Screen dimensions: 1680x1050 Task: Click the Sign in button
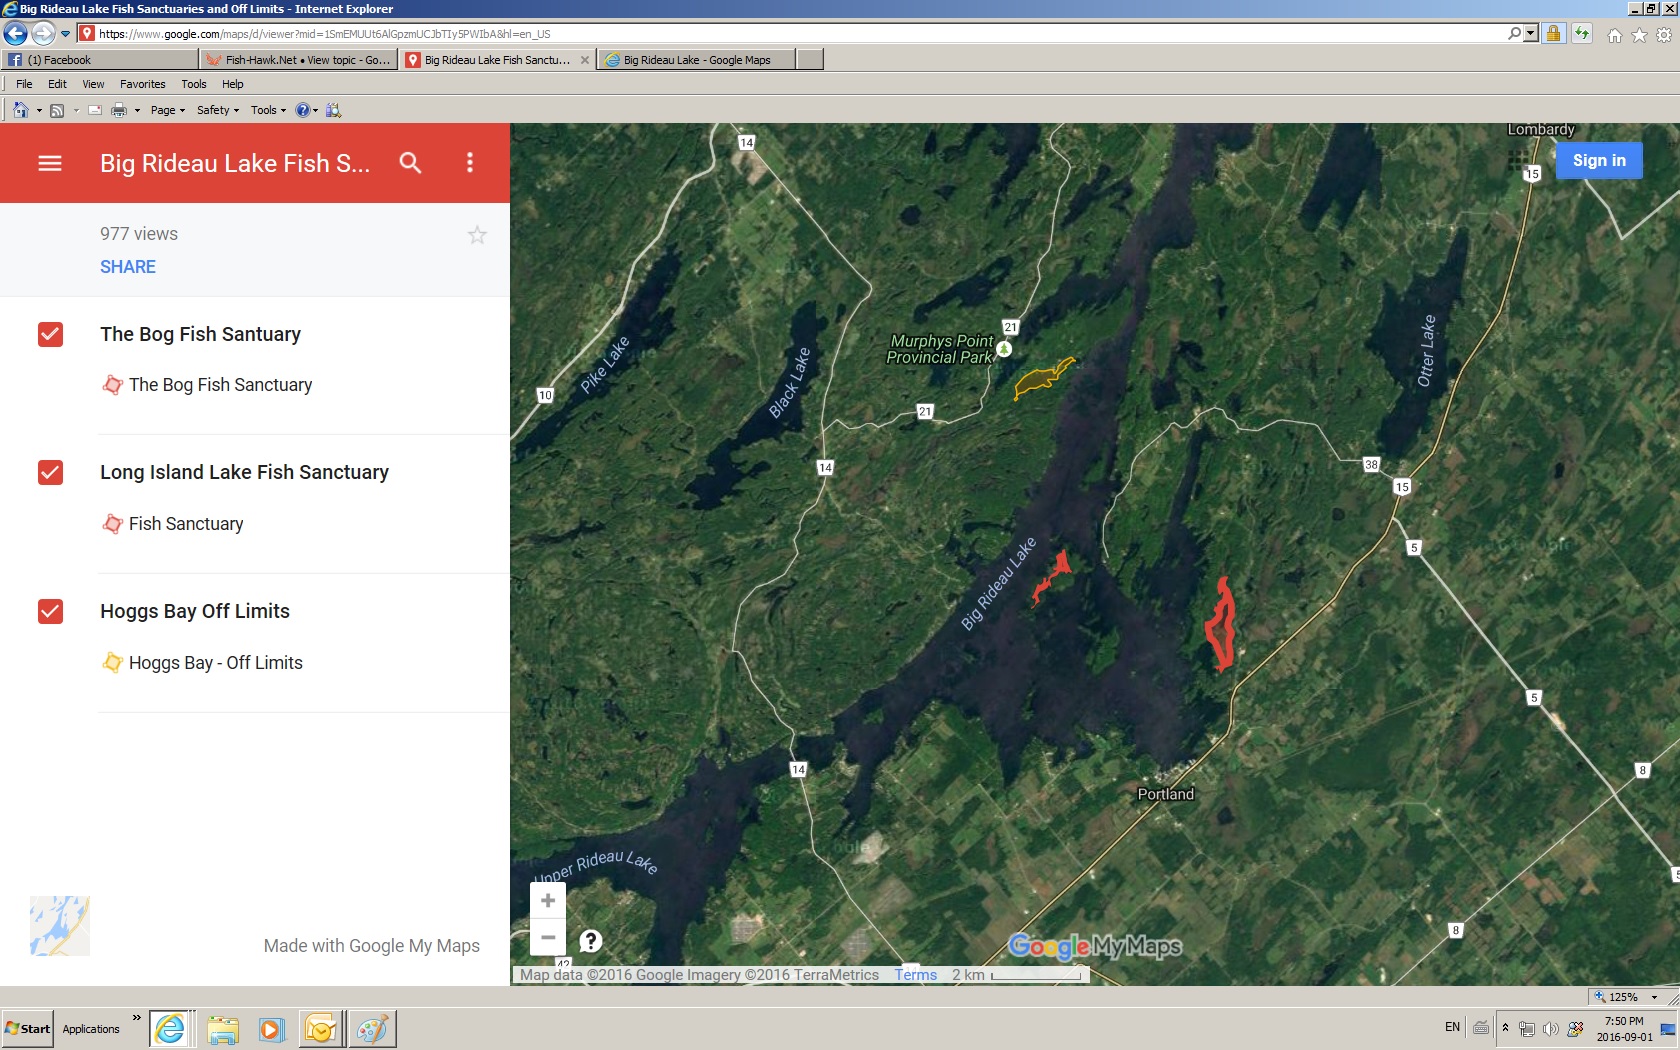point(1599,160)
